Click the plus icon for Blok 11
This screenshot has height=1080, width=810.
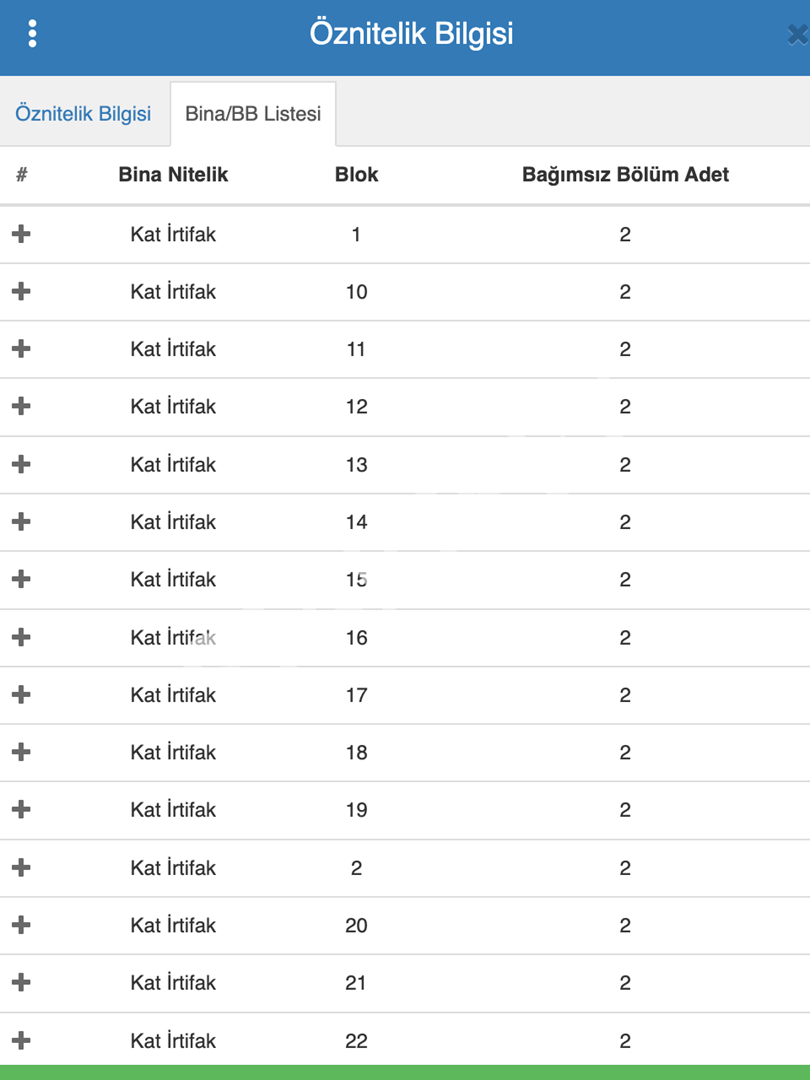point(21,349)
